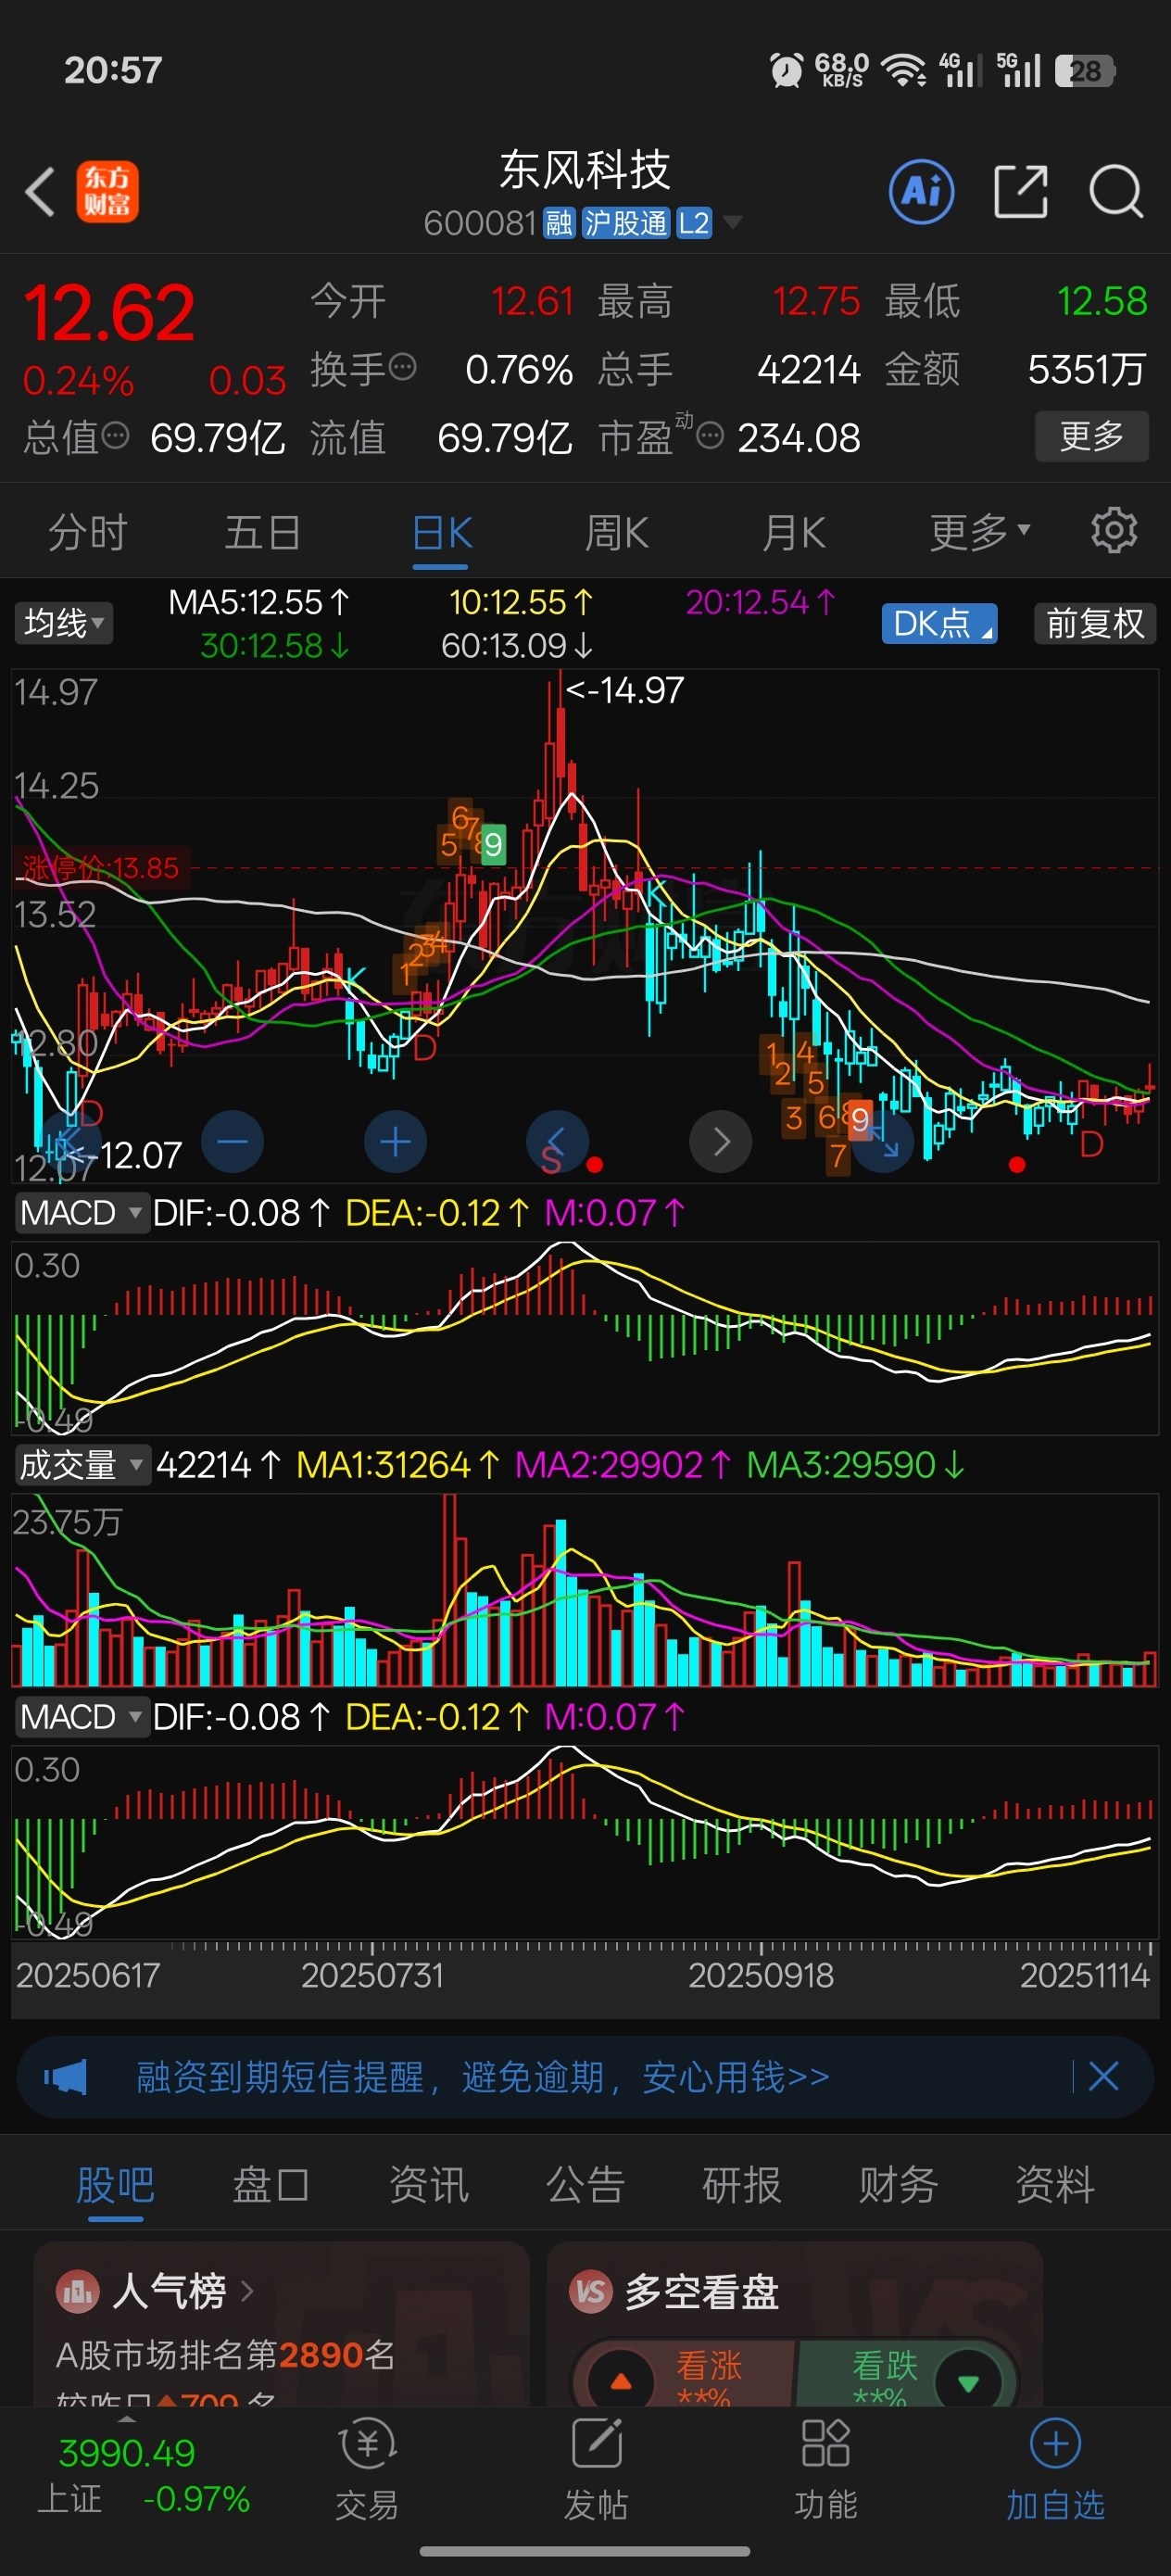The width and height of the screenshot is (1171, 2576).
Task: Tap the current price 12.62
Action: tap(109, 313)
